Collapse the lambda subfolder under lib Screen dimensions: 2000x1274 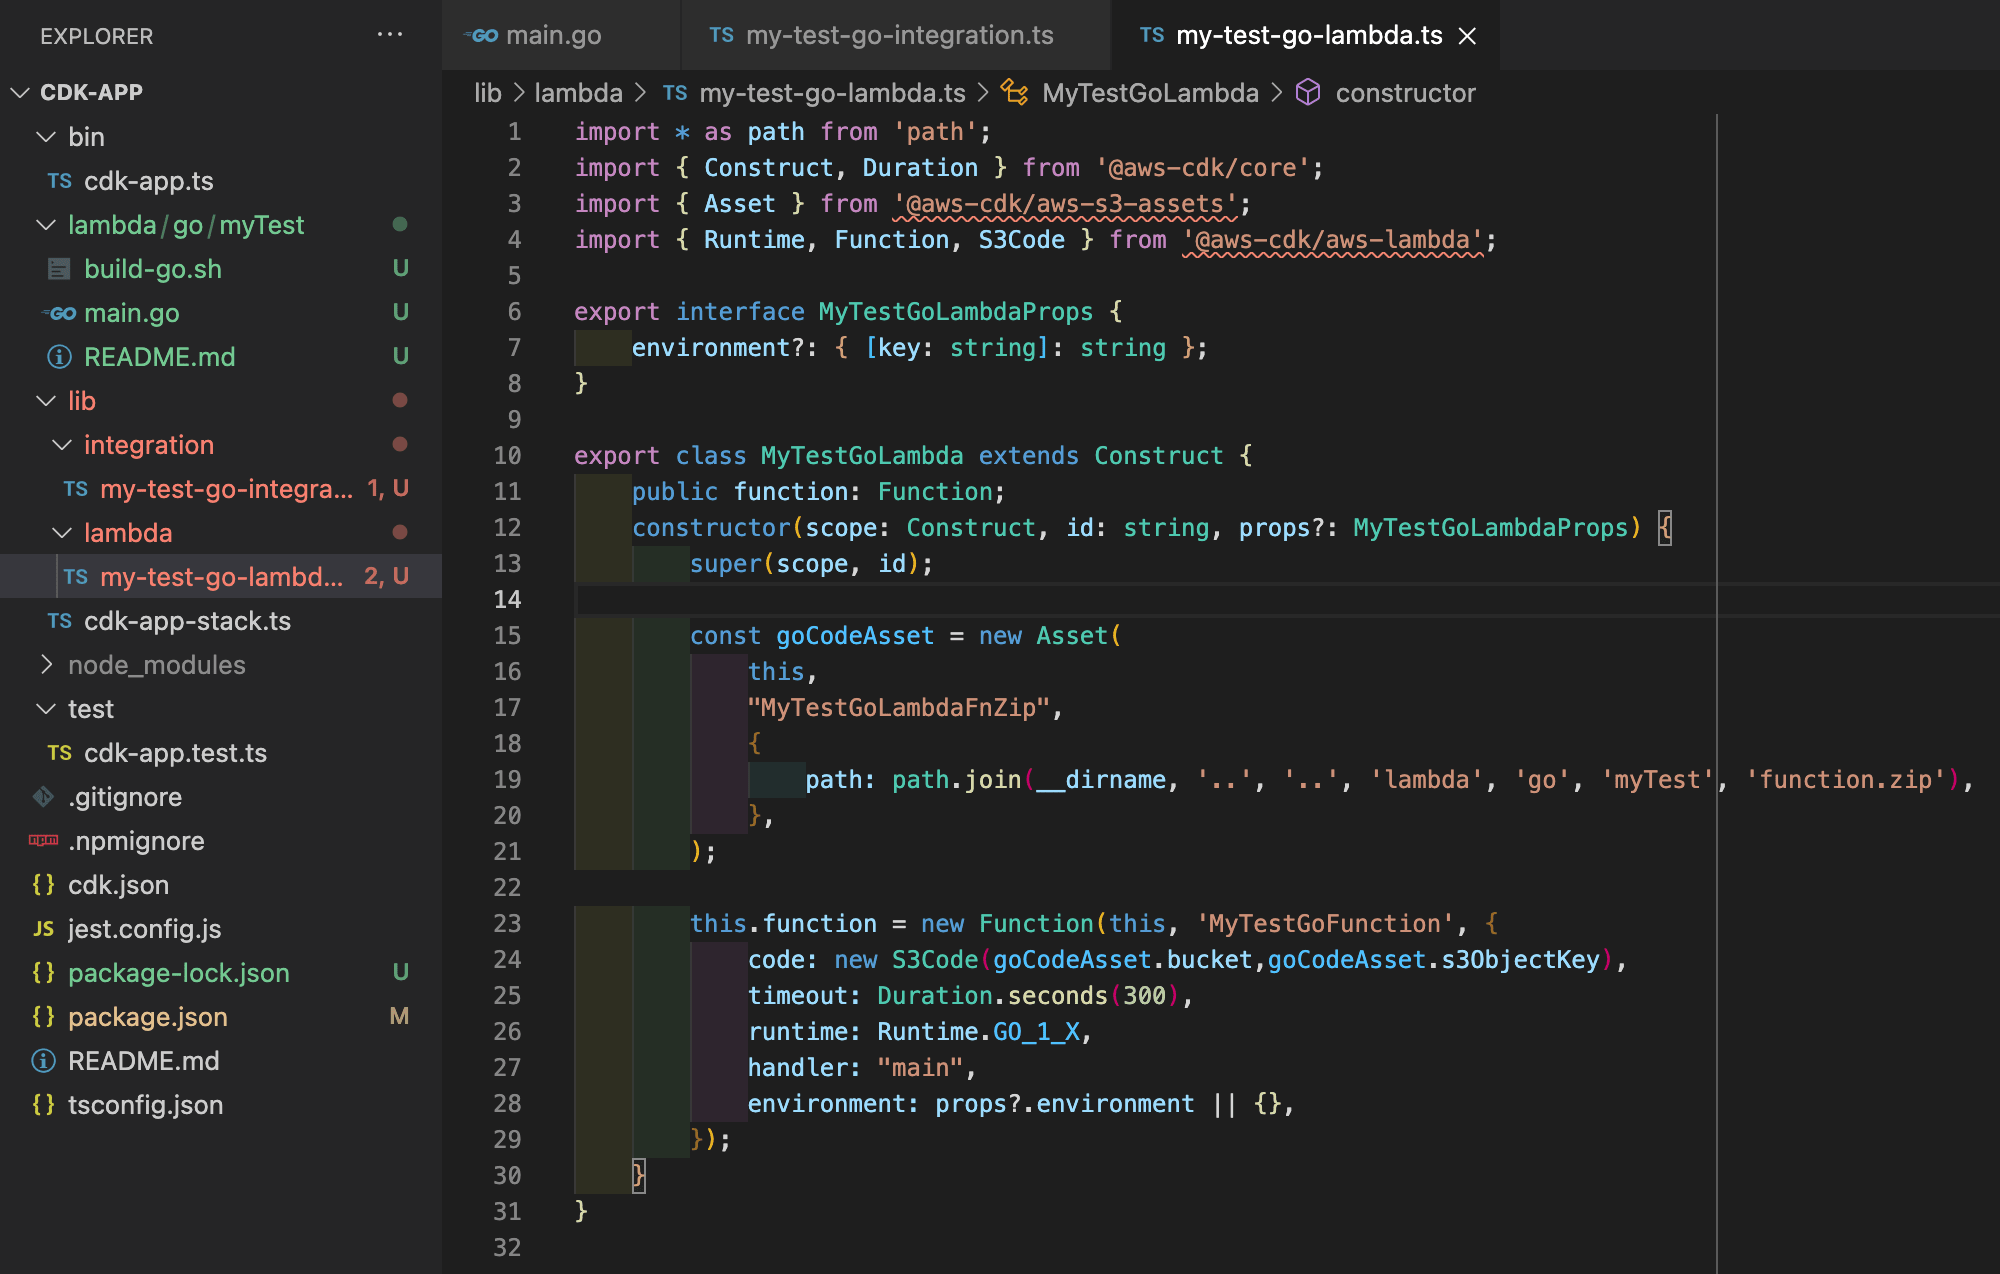coord(62,533)
